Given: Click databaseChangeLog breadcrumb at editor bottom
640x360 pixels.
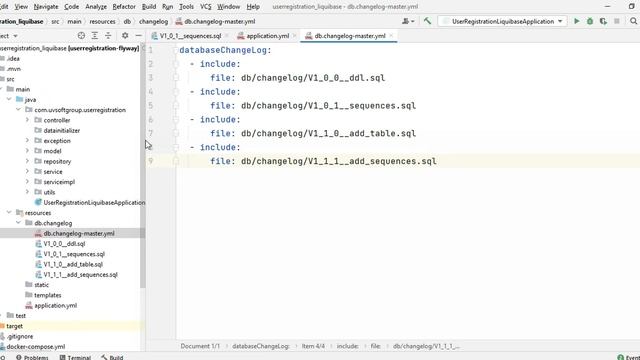Looking at the screenshot, I should click(261, 346).
